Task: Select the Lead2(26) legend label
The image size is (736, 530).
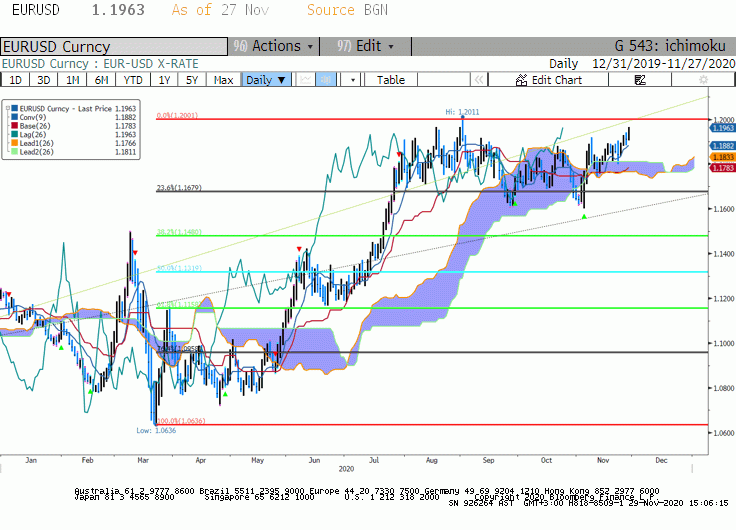Action: pyautogui.click(x=37, y=152)
